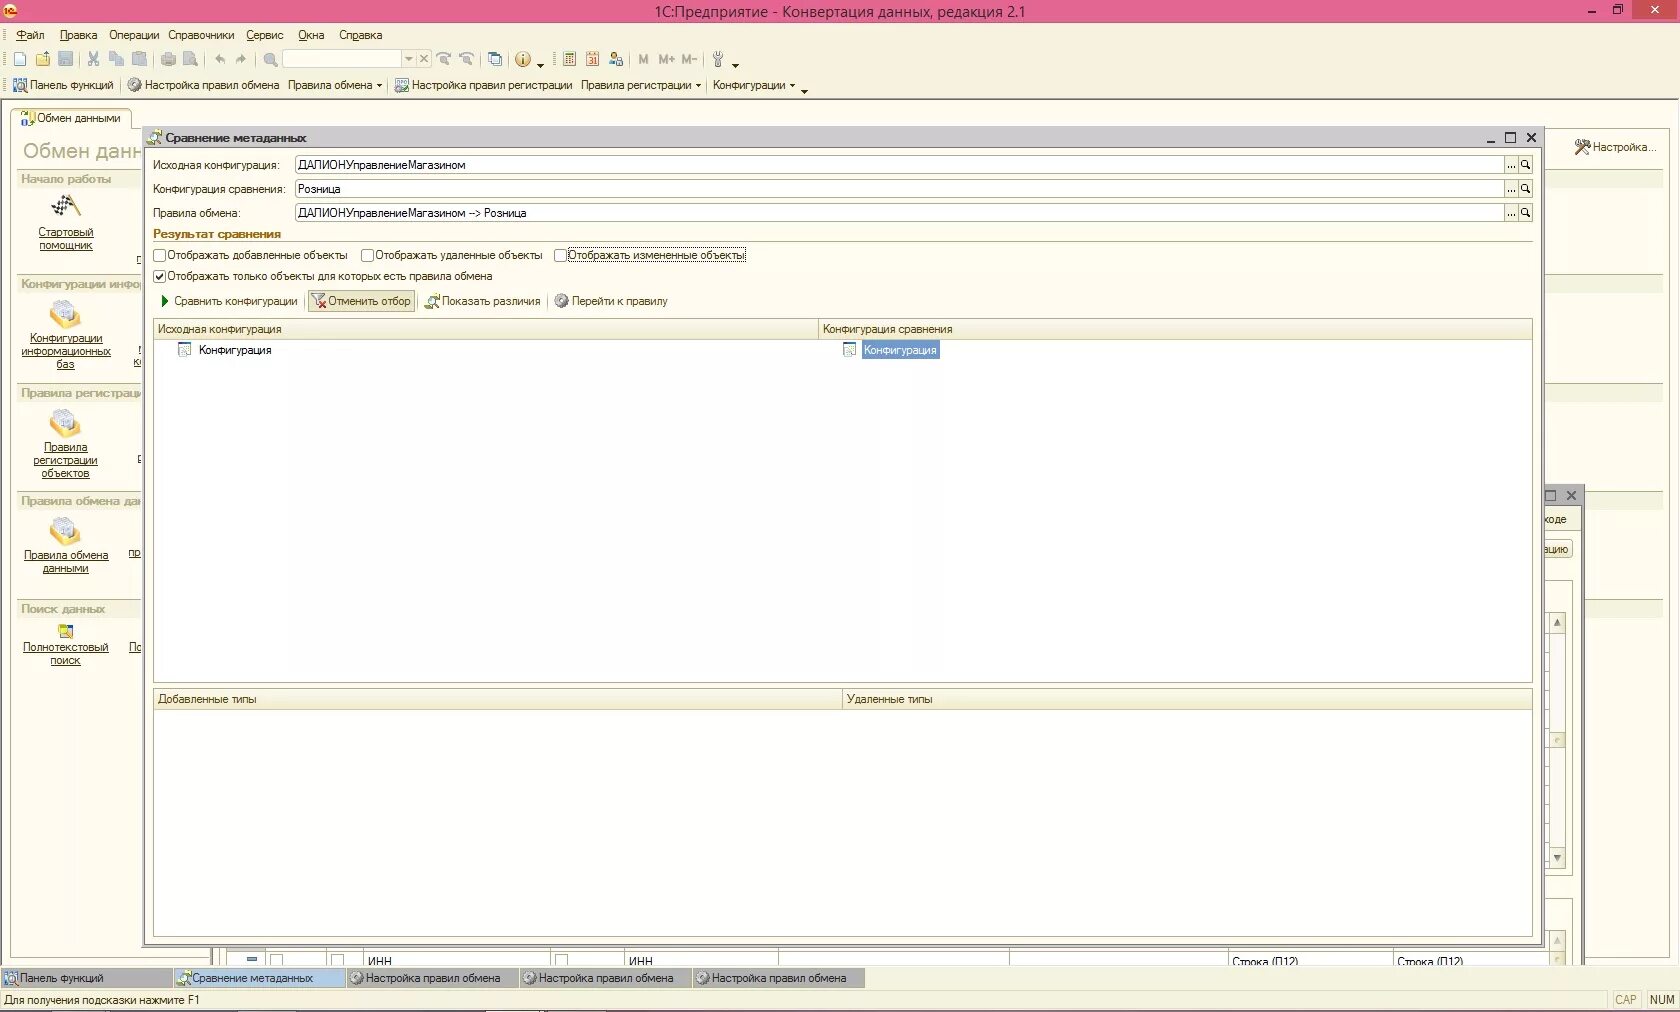This screenshot has width=1680, height=1012.
Task: Uncheck only objects with exchange rules
Action: pyautogui.click(x=159, y=276)
